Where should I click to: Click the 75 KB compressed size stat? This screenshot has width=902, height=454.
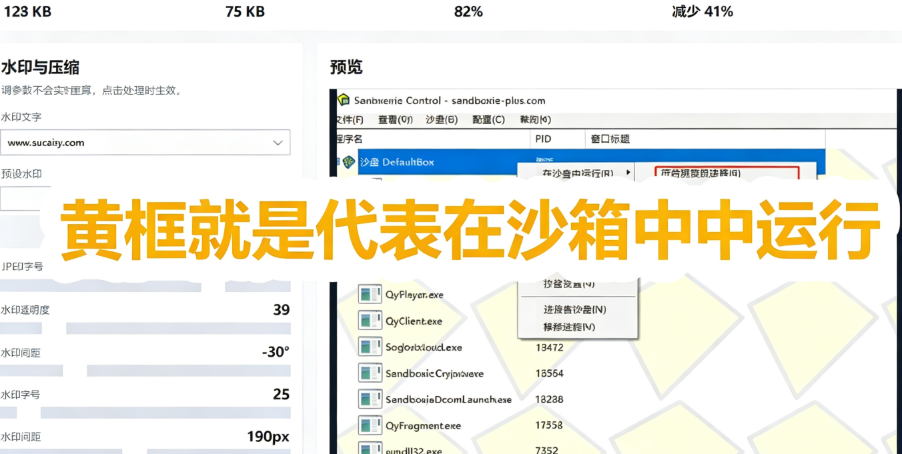click(245, 12)
